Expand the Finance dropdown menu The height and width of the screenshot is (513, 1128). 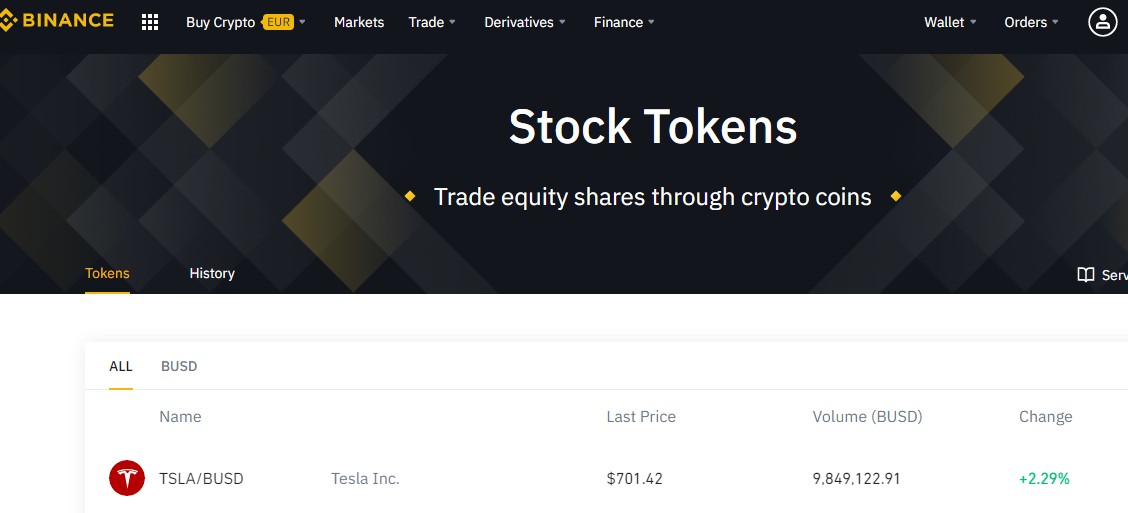click(x=624, y=22)
